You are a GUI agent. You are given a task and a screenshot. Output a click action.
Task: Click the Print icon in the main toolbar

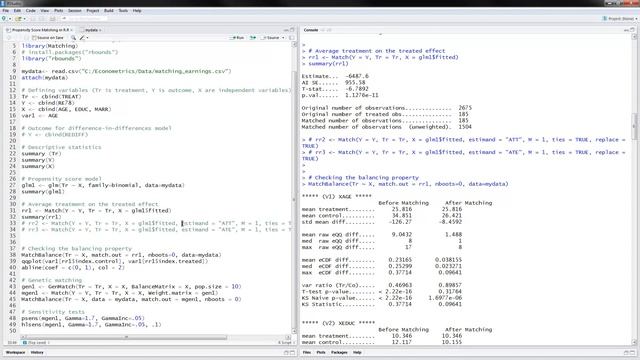(52, 18)
